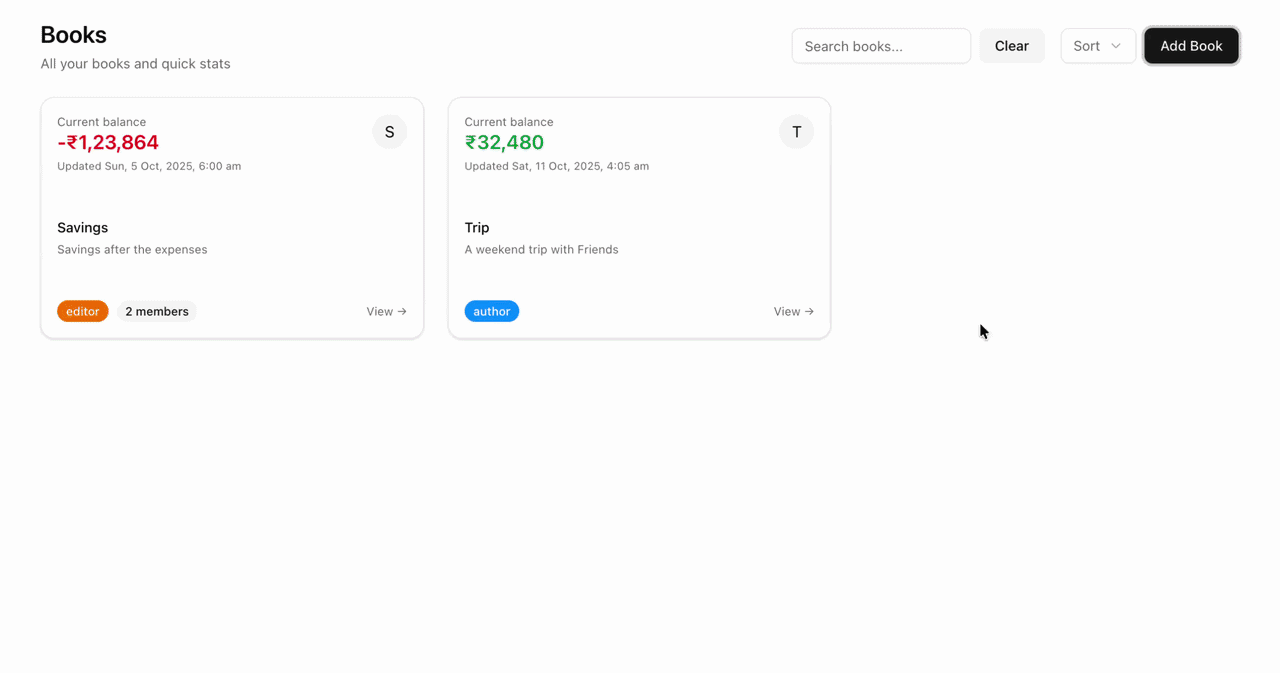Click the blue "author" role badge
1280x673 pixels.
coord(491,311)
